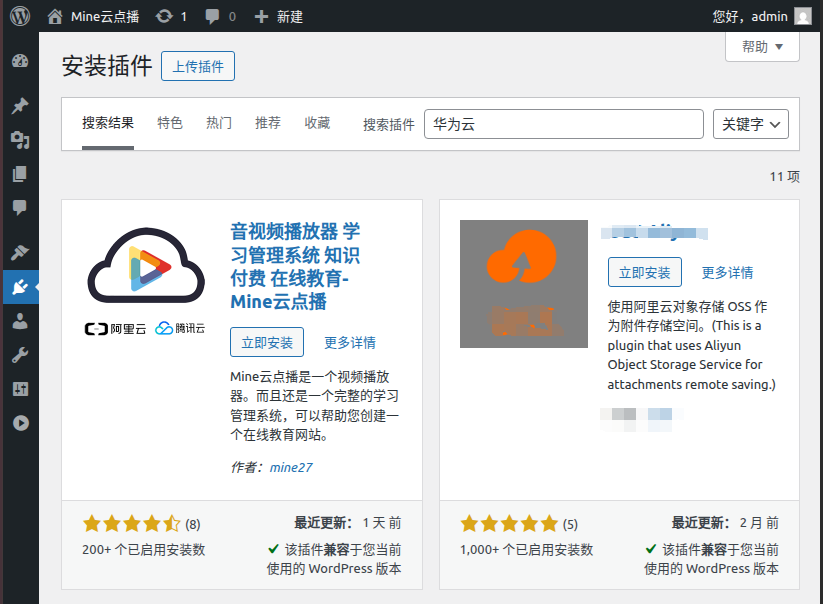Open pending updates icon in admin bar
Viewport: 823px width, 604px height.
(164, 16)
